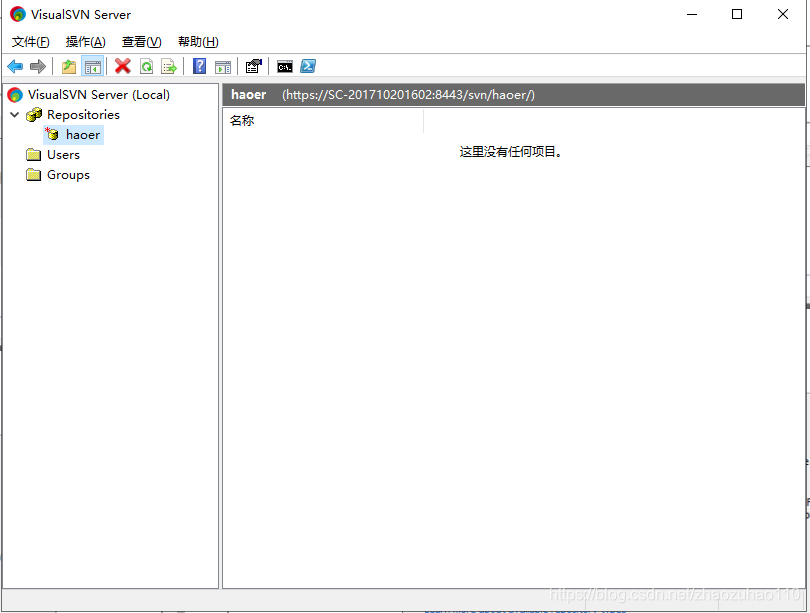810x613 pixels.
Task: Toggle the Show/Hide action pane icon
Action: [x=223, y=66]
